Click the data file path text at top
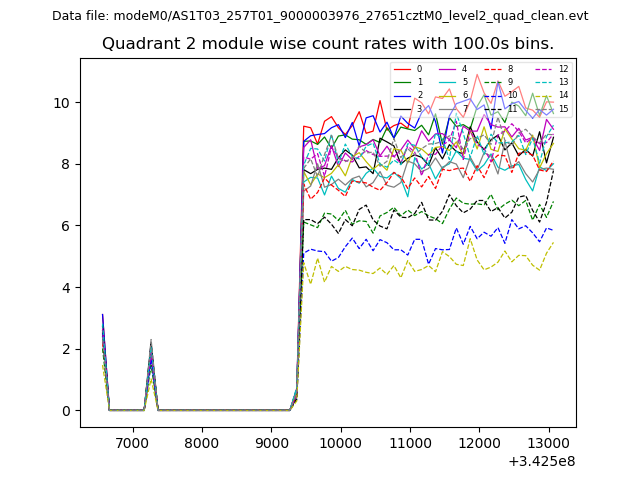 [x=320, y=16]
